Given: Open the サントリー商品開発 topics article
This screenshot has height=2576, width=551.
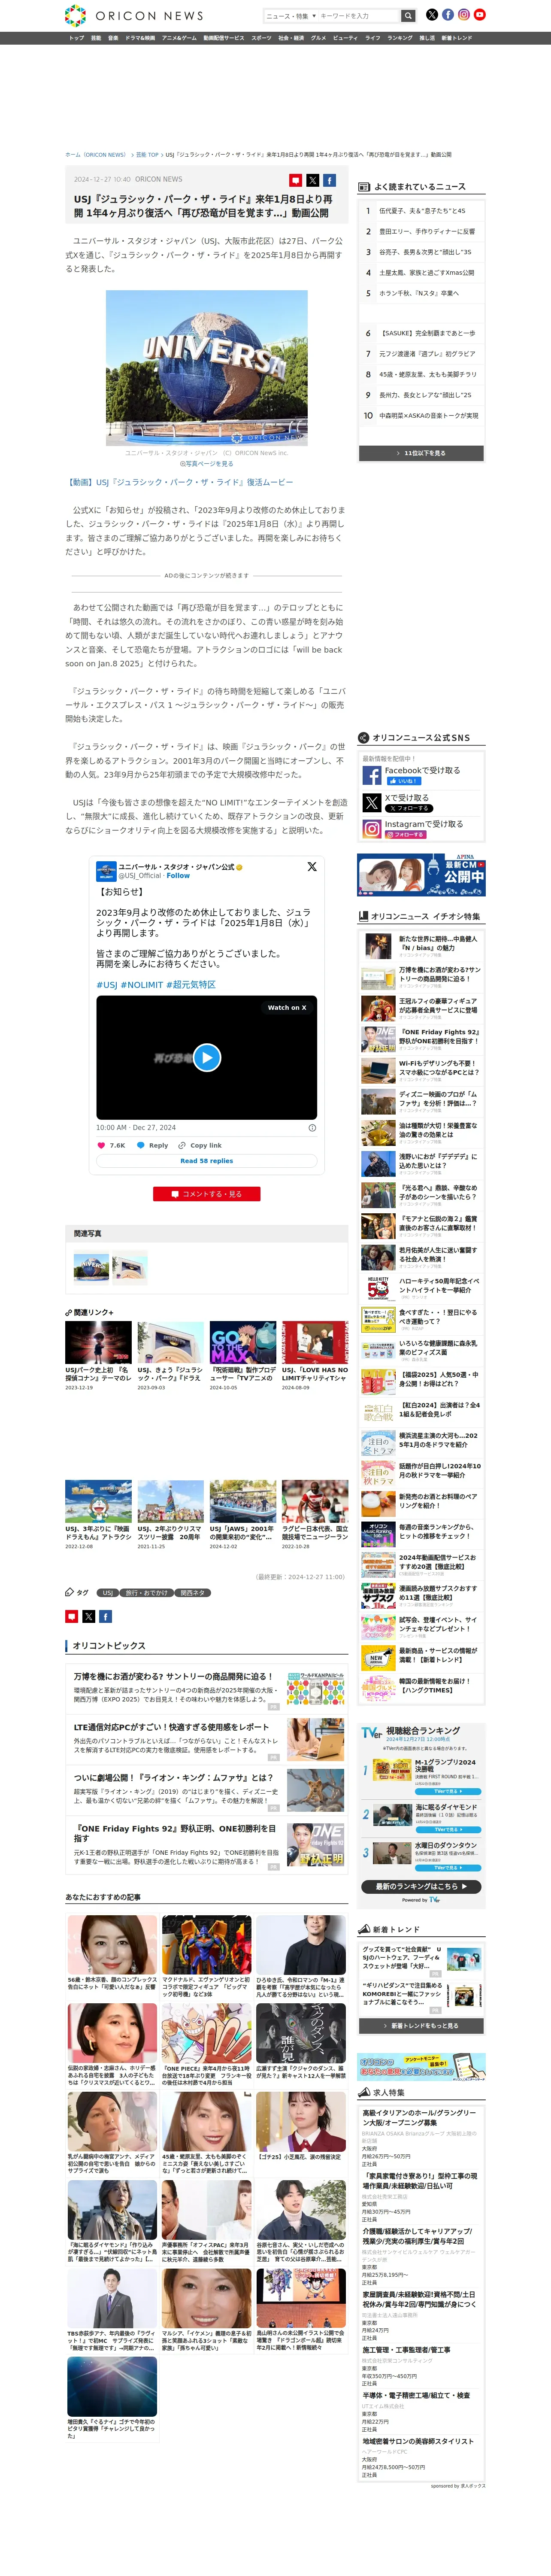Looking at the screenshot, I should point(207,1688).
